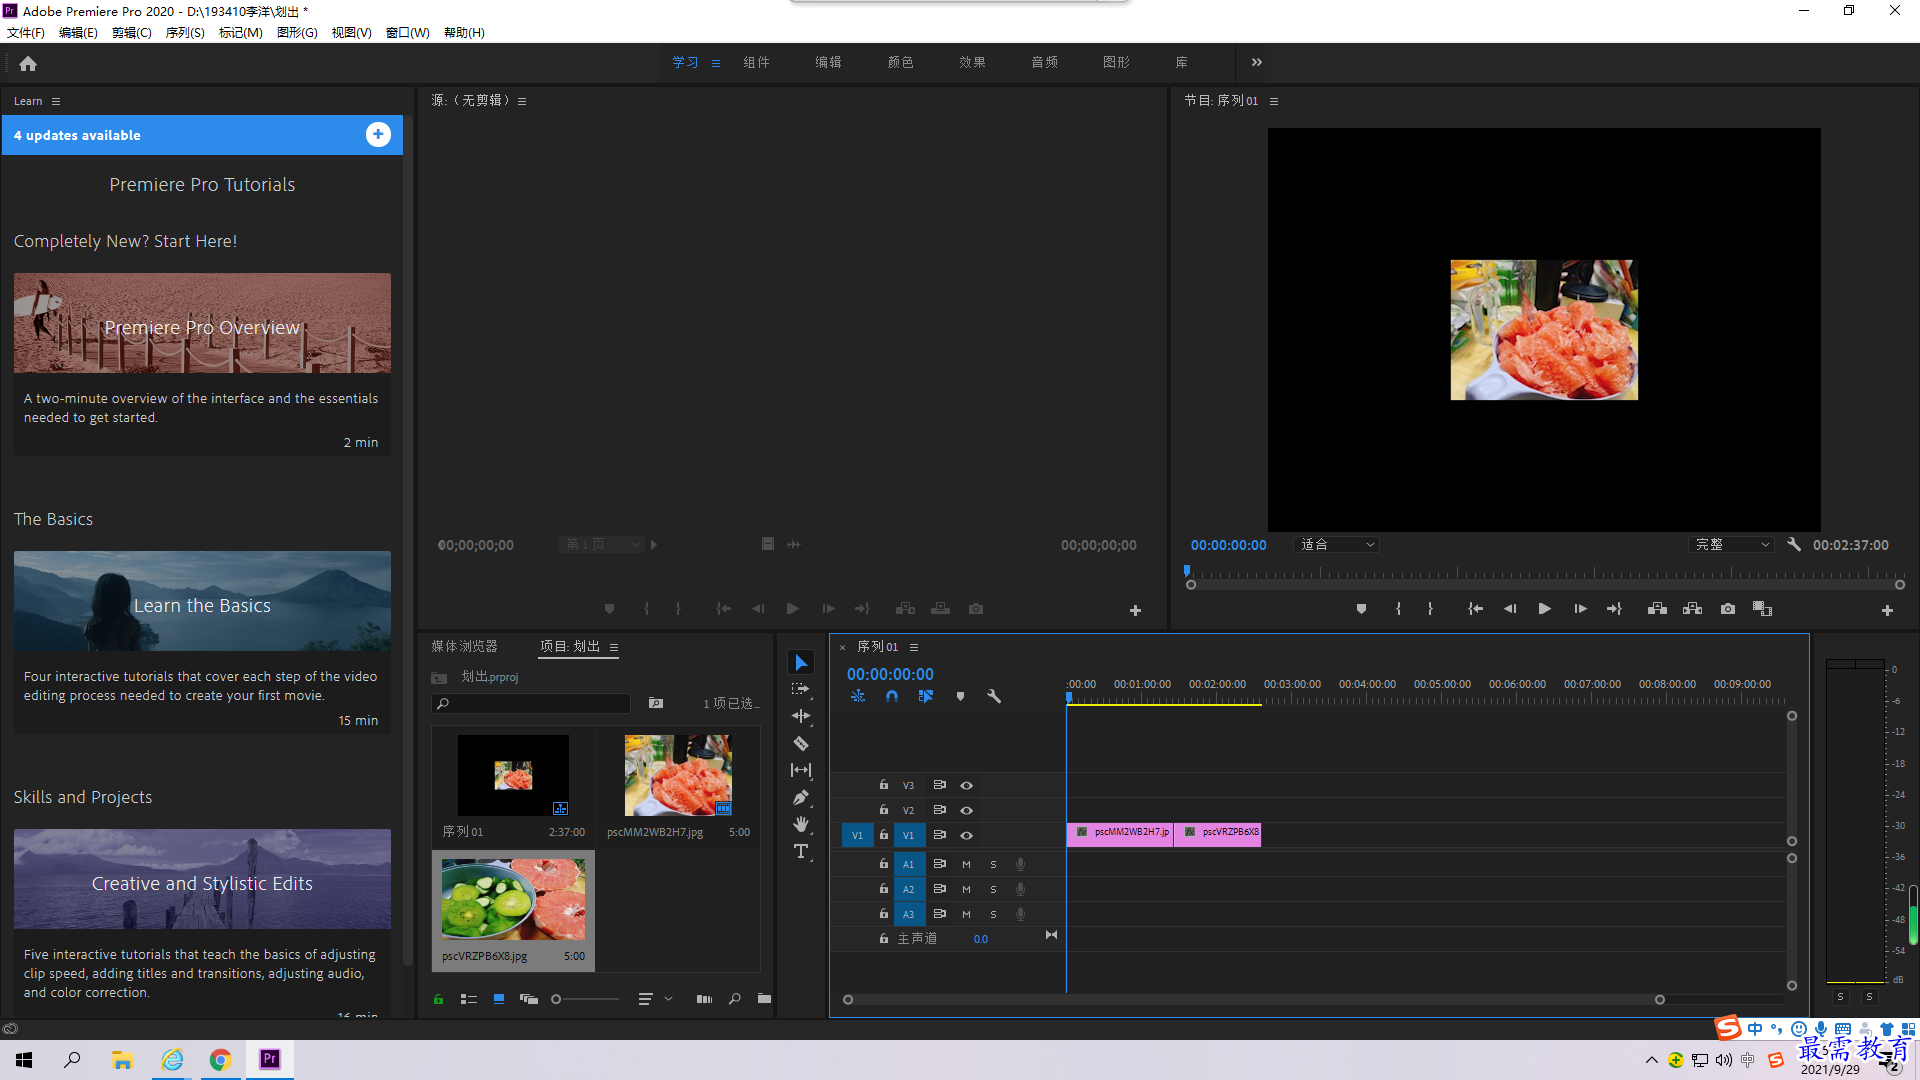Select the pscVRZPB6X8.jpg thumbnail
This screenshot has width=1920, height=1080.
pos(513,899)
